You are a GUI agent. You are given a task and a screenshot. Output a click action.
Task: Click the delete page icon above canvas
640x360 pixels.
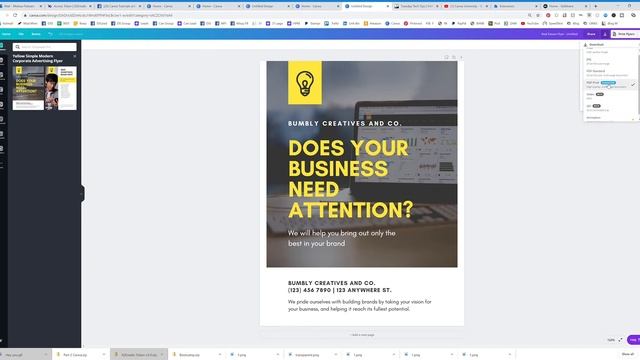[x=453, y=57]
